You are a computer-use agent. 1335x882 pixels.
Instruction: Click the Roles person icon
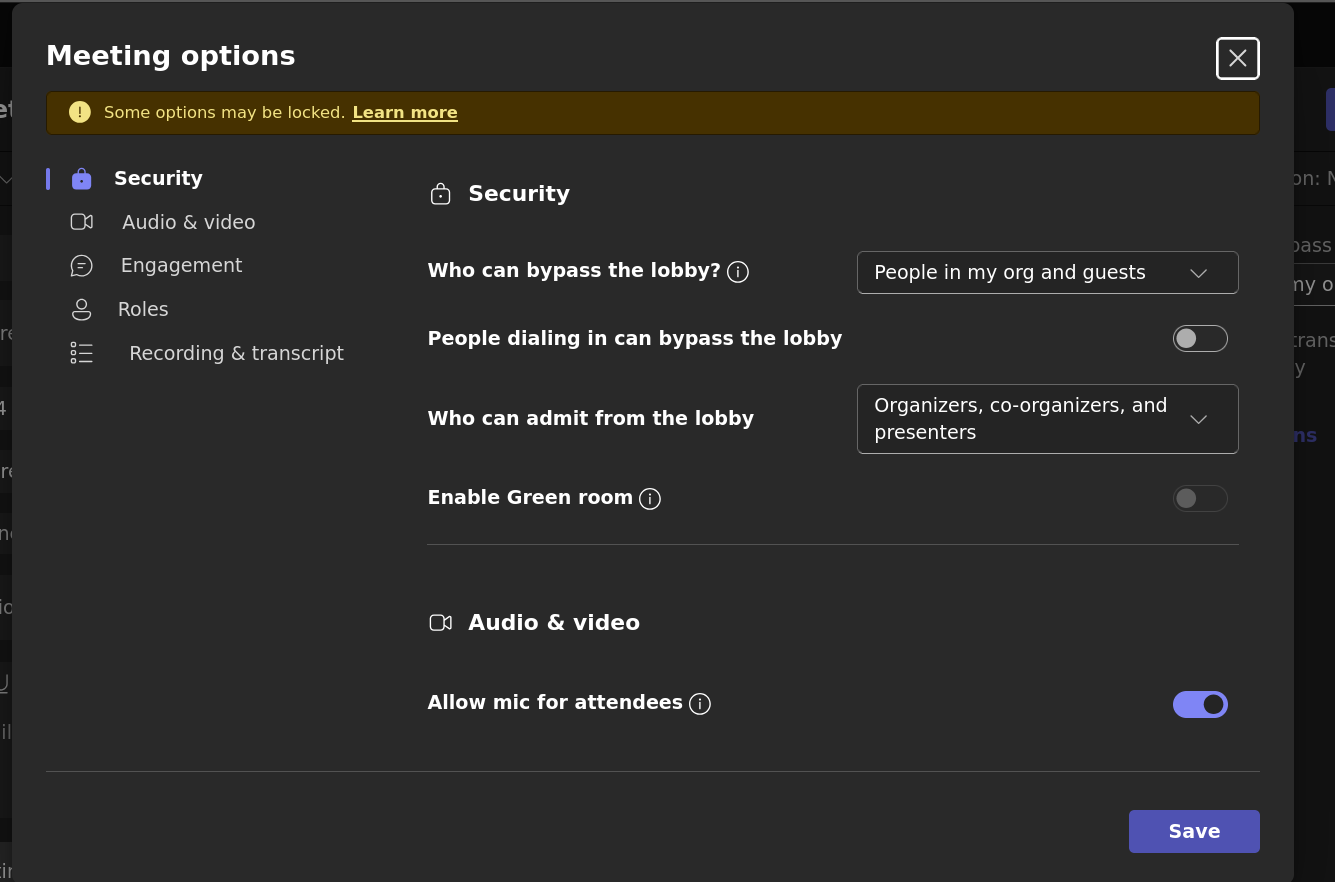pos(81,309)
